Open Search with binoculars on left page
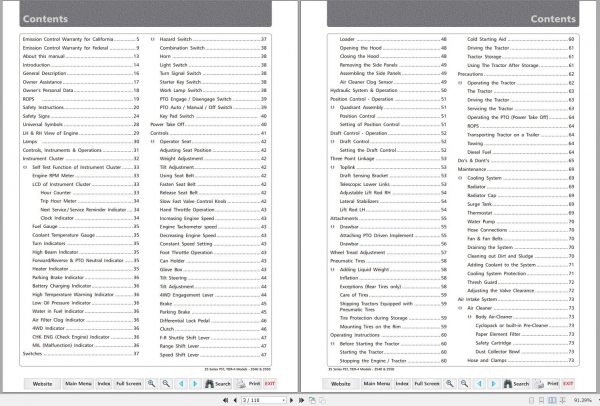This screenshot has width=600, height=406. pos(218,383)
